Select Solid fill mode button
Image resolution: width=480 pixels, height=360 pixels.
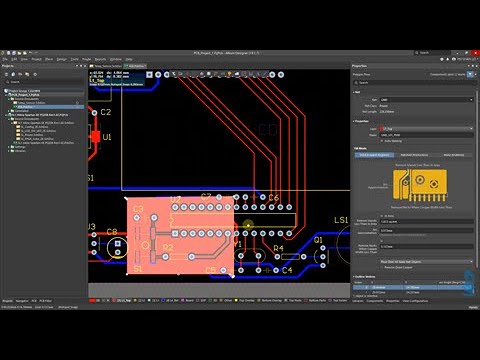coord(374,155)
